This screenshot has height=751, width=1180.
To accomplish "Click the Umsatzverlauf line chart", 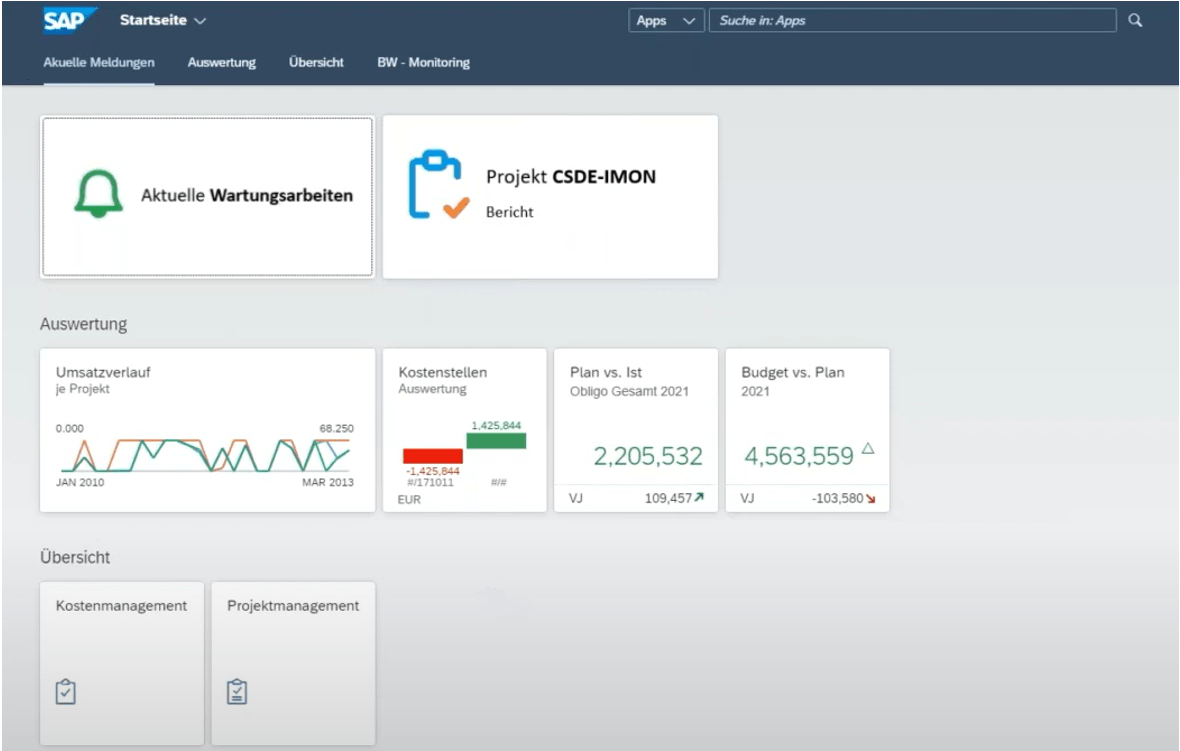I will [205, 455].
